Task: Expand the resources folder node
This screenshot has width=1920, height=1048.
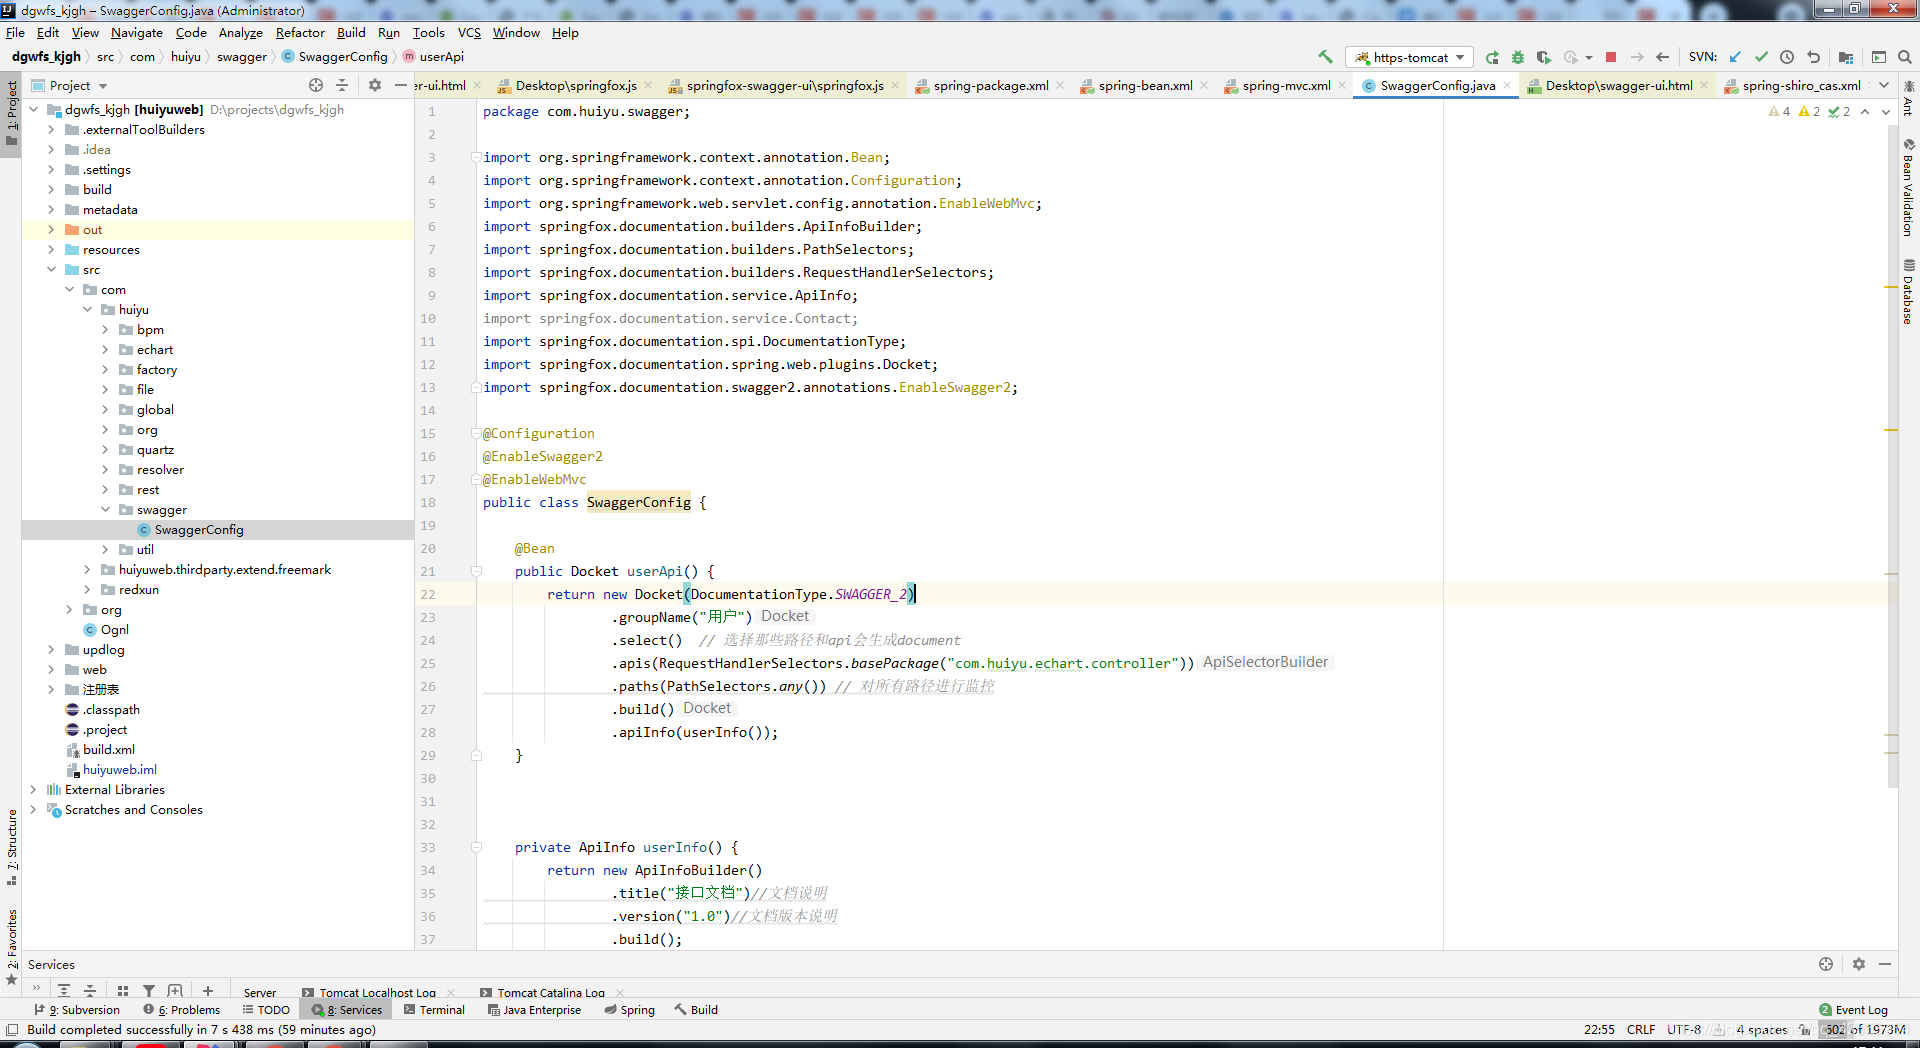Action: click(51, 250)
